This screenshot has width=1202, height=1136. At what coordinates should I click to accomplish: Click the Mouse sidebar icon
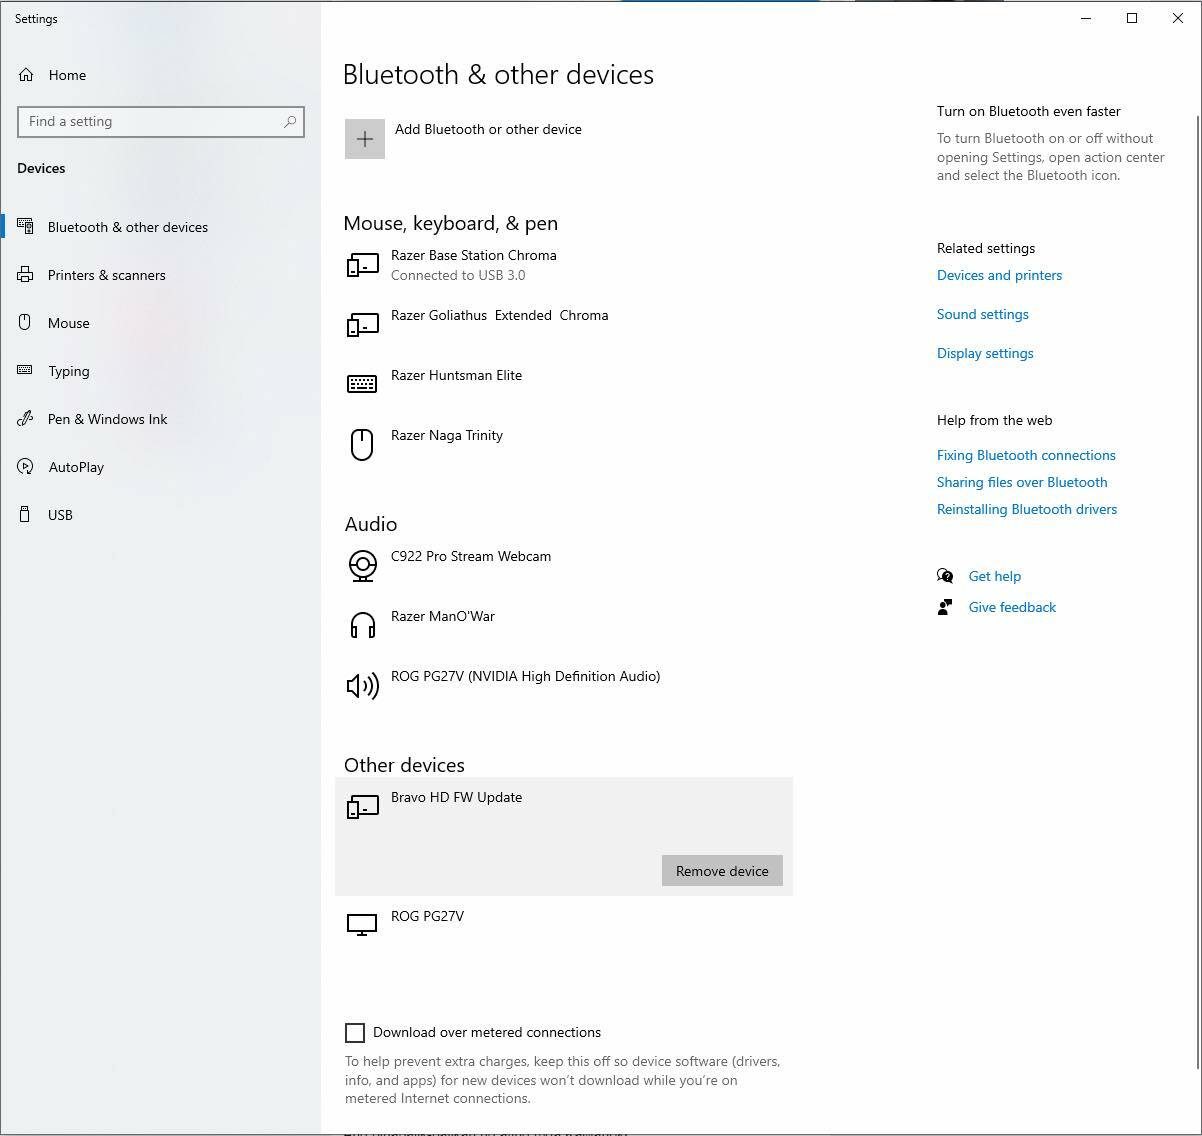coord(26,323)
